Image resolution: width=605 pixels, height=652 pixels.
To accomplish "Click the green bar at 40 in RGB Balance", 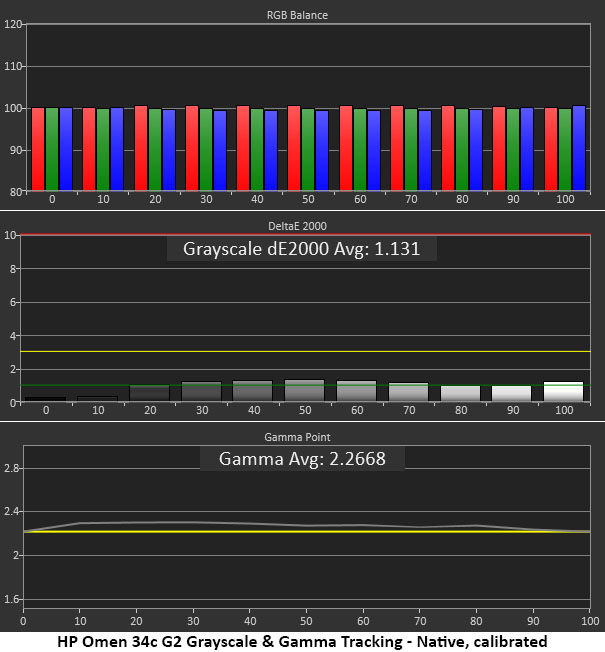I will click(257, 149).
